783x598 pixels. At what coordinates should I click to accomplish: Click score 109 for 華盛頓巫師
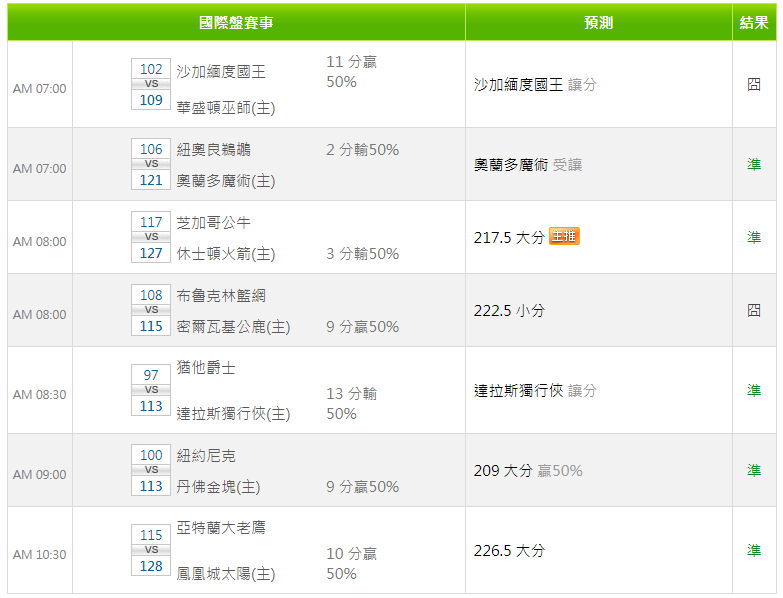click(x=151, y=100)
